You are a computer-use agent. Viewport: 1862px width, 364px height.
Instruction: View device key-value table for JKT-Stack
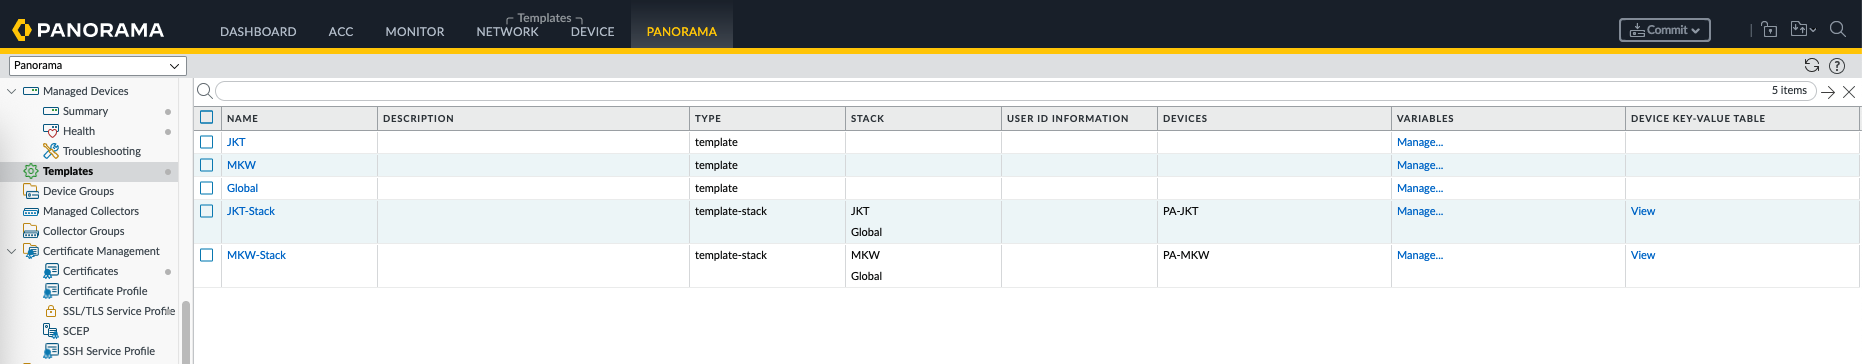[1643, 211]
